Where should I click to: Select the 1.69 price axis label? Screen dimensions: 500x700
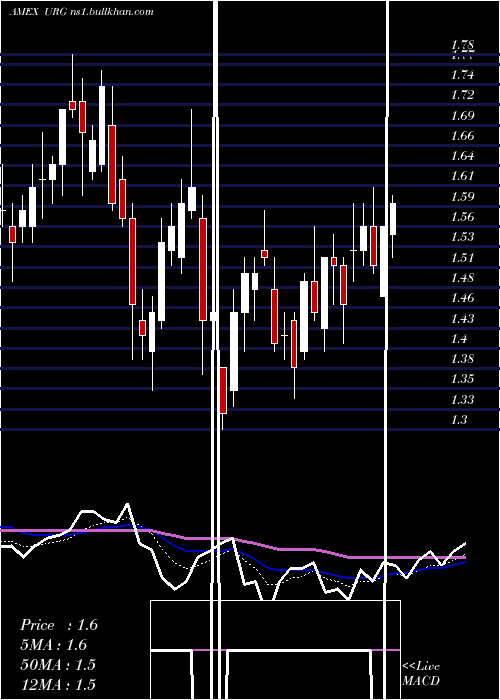[x=462, y=116]
